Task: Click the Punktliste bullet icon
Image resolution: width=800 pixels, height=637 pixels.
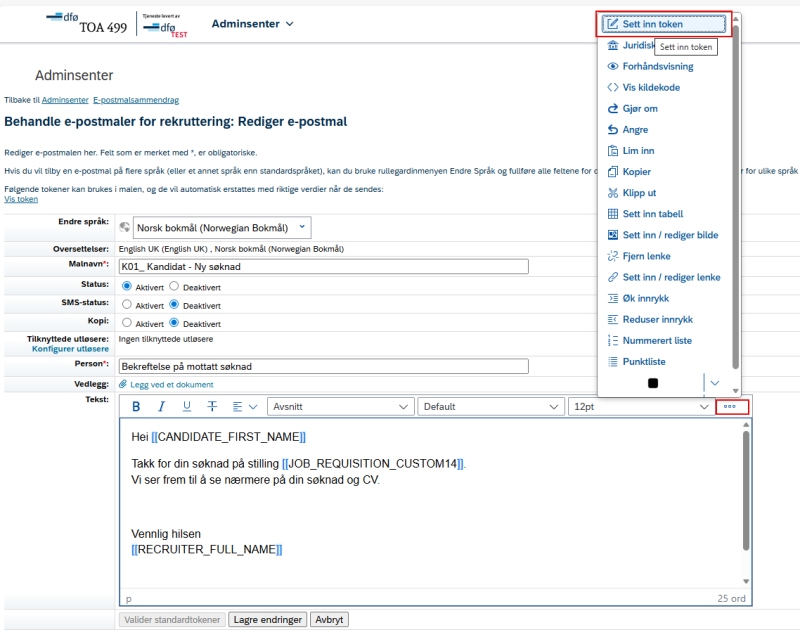Action: click(x=613, y=362)
